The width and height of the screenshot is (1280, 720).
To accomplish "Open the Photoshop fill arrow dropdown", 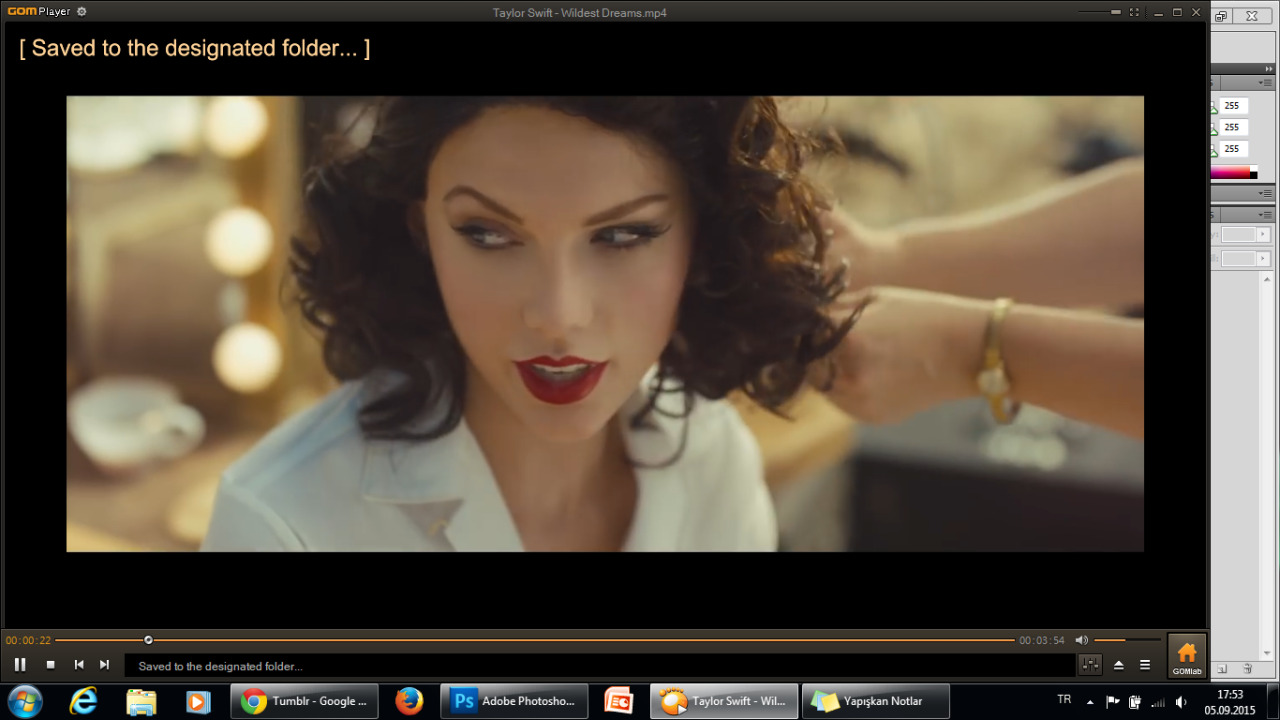I will [x=1263, y=259].
